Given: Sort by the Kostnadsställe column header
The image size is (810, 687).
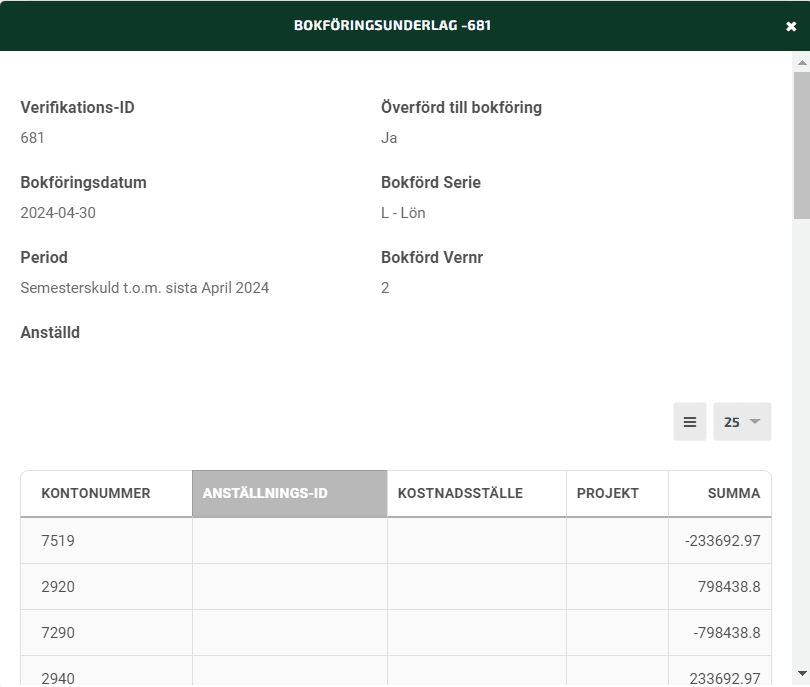Looking at the screenshot, I should [460, 493].
